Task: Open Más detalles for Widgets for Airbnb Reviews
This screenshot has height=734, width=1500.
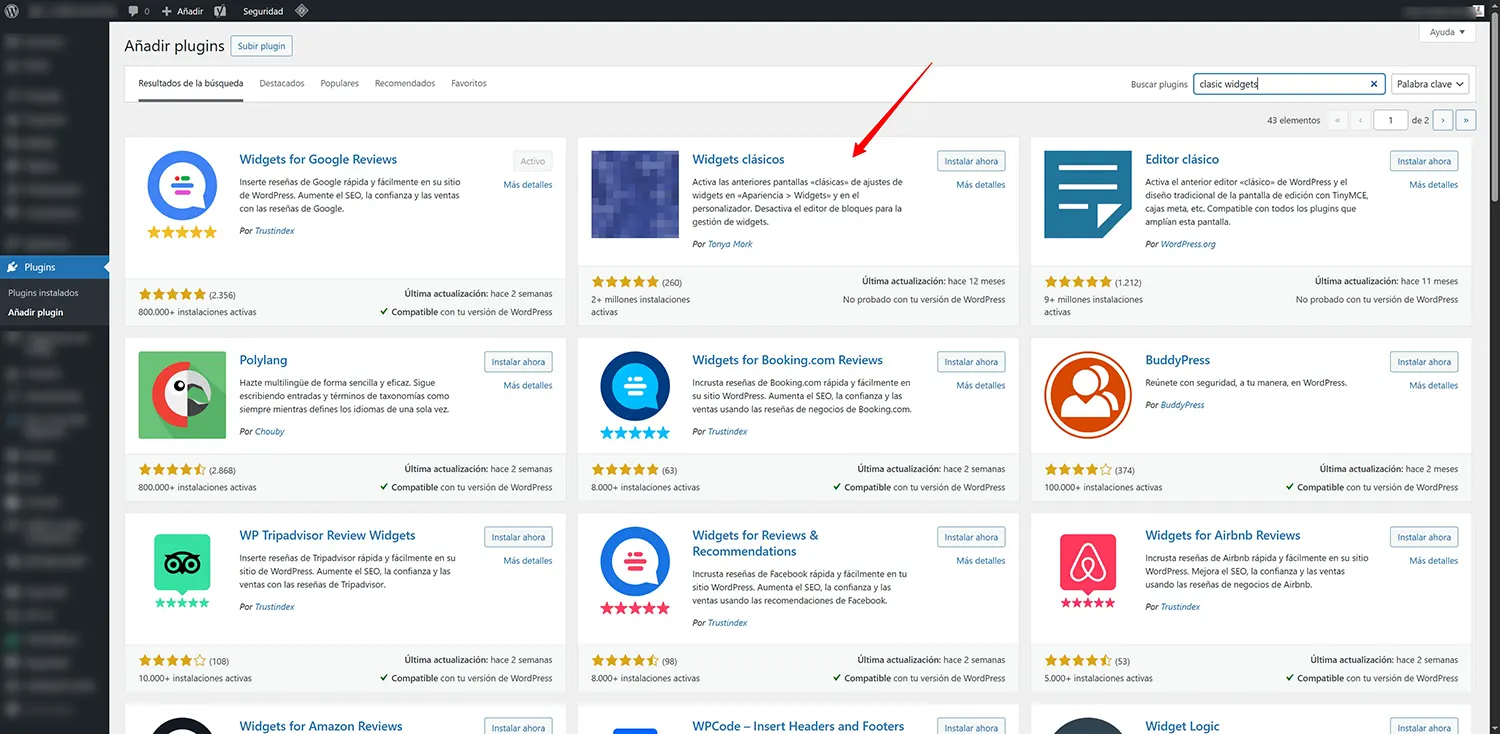Action: [1434, 561]
